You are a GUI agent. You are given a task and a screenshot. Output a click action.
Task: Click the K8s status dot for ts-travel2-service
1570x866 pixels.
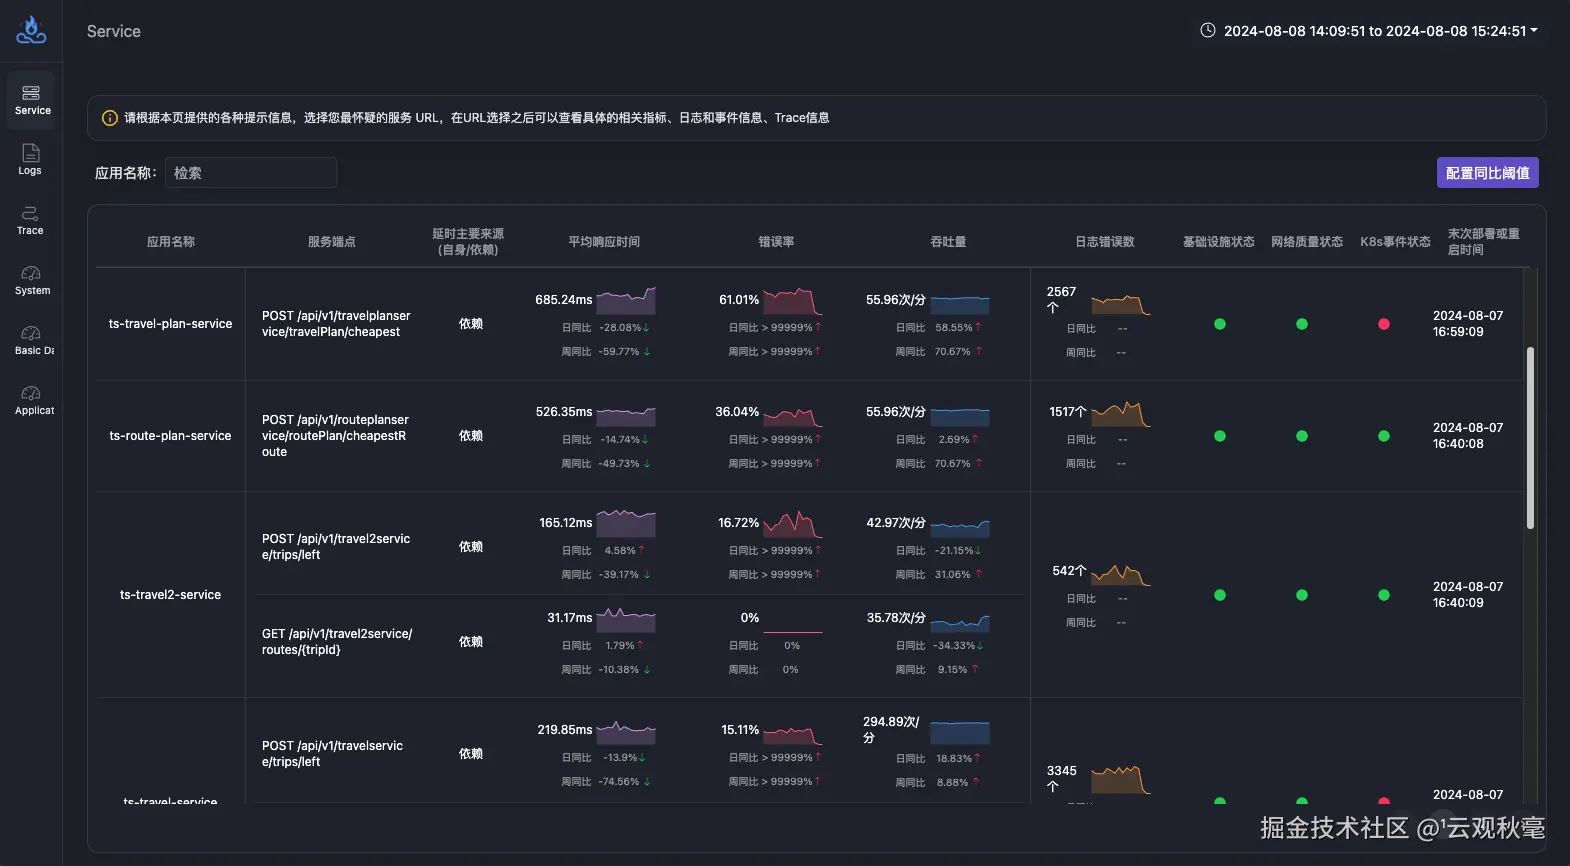click(x=1384, y=595)
